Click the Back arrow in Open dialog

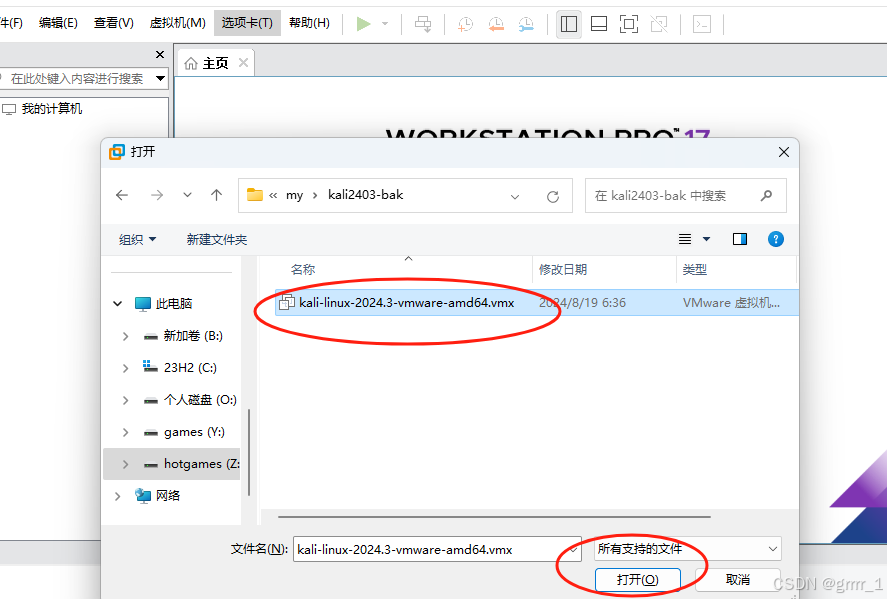click(122, 196)
